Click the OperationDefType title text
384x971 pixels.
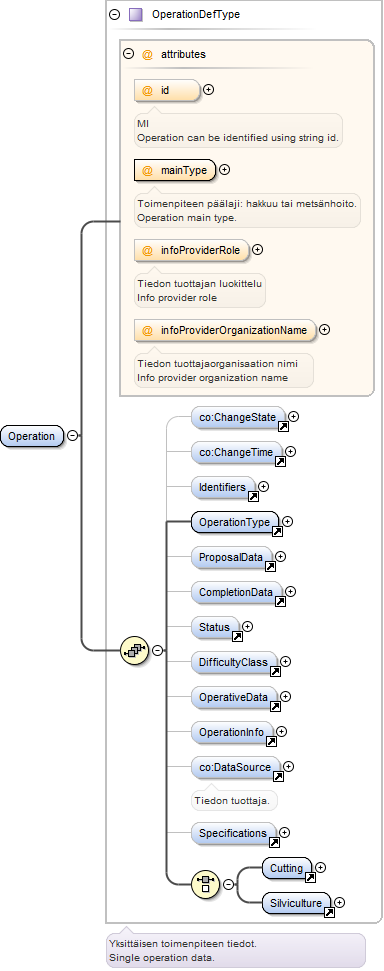(x=196, y=14)
